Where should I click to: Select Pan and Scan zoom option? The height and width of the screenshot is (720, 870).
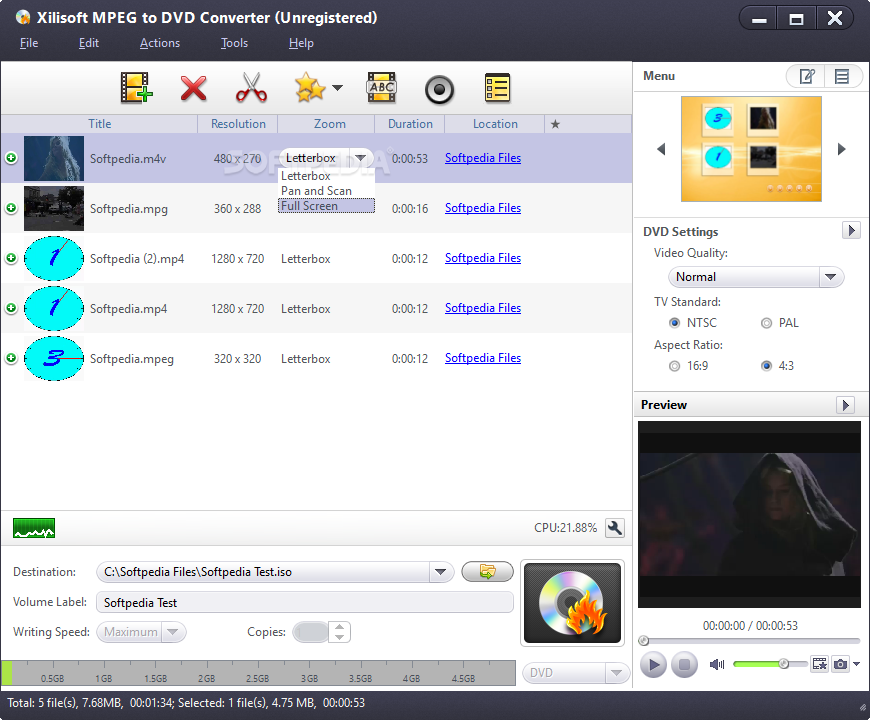pos(326,191)
